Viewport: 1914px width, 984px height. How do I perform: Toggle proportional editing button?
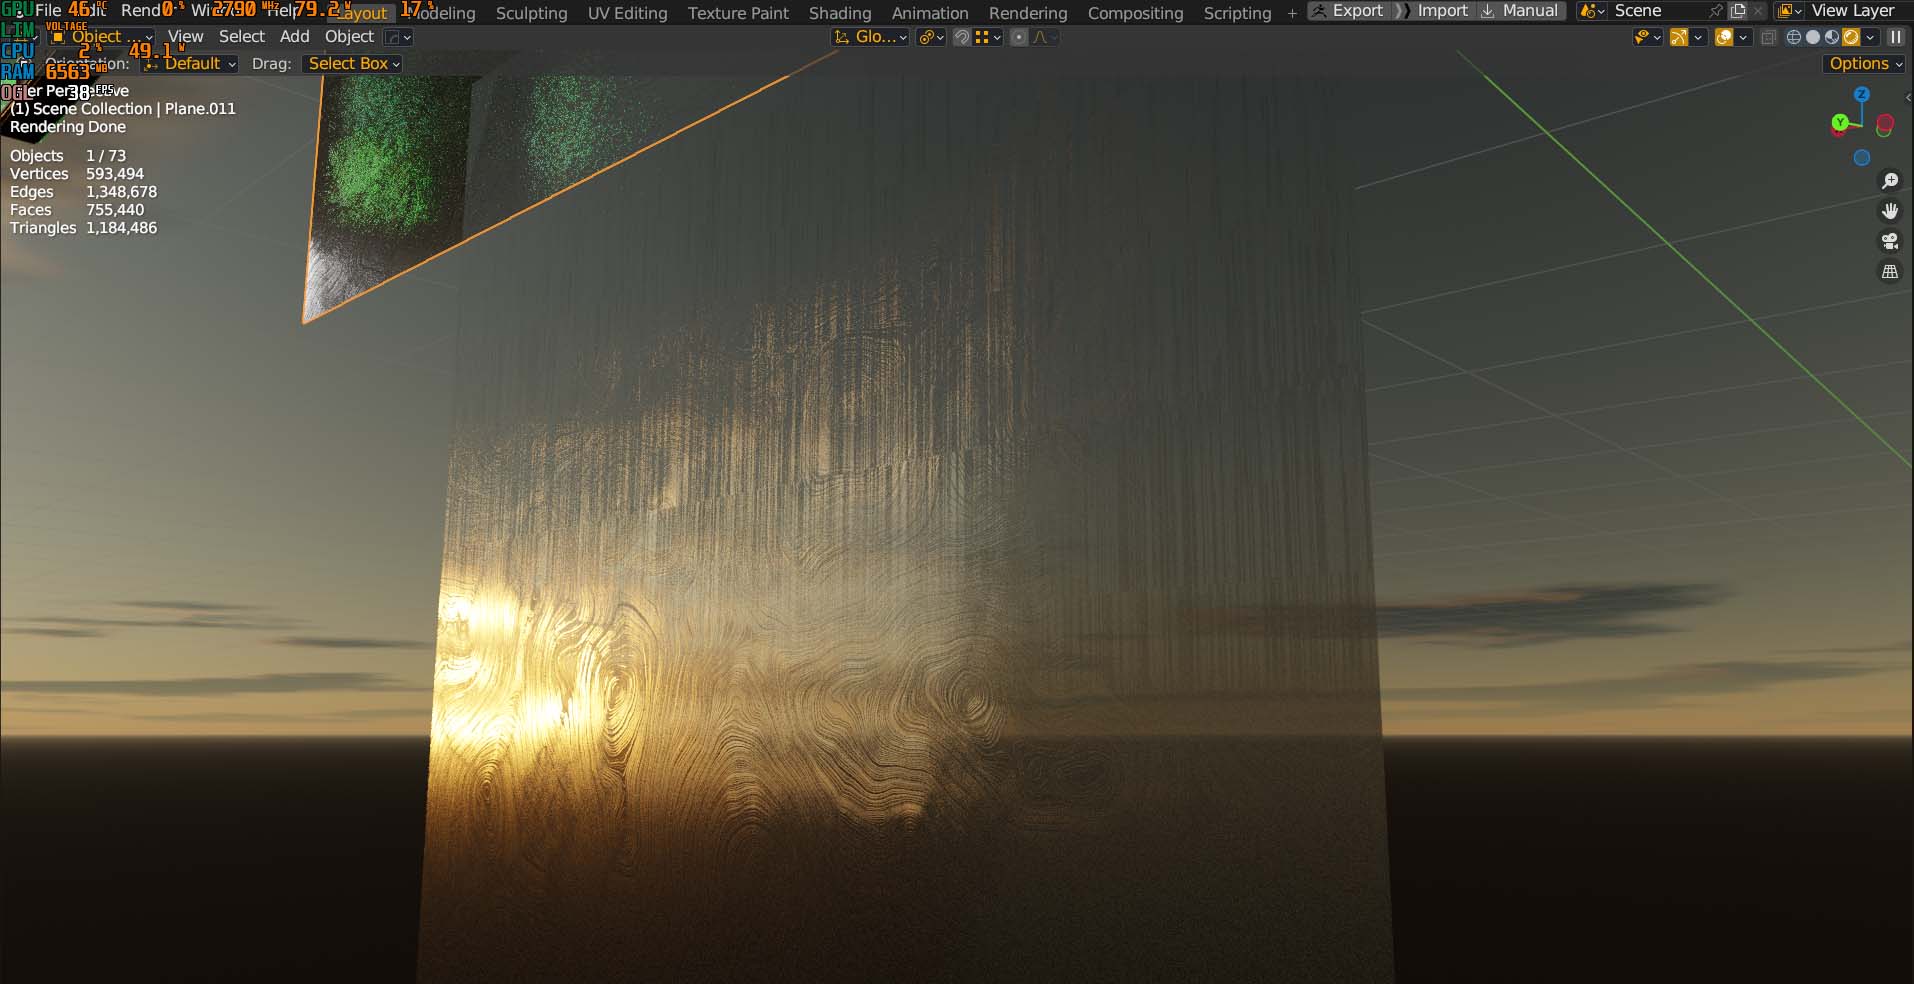(x=1018, y=37)
